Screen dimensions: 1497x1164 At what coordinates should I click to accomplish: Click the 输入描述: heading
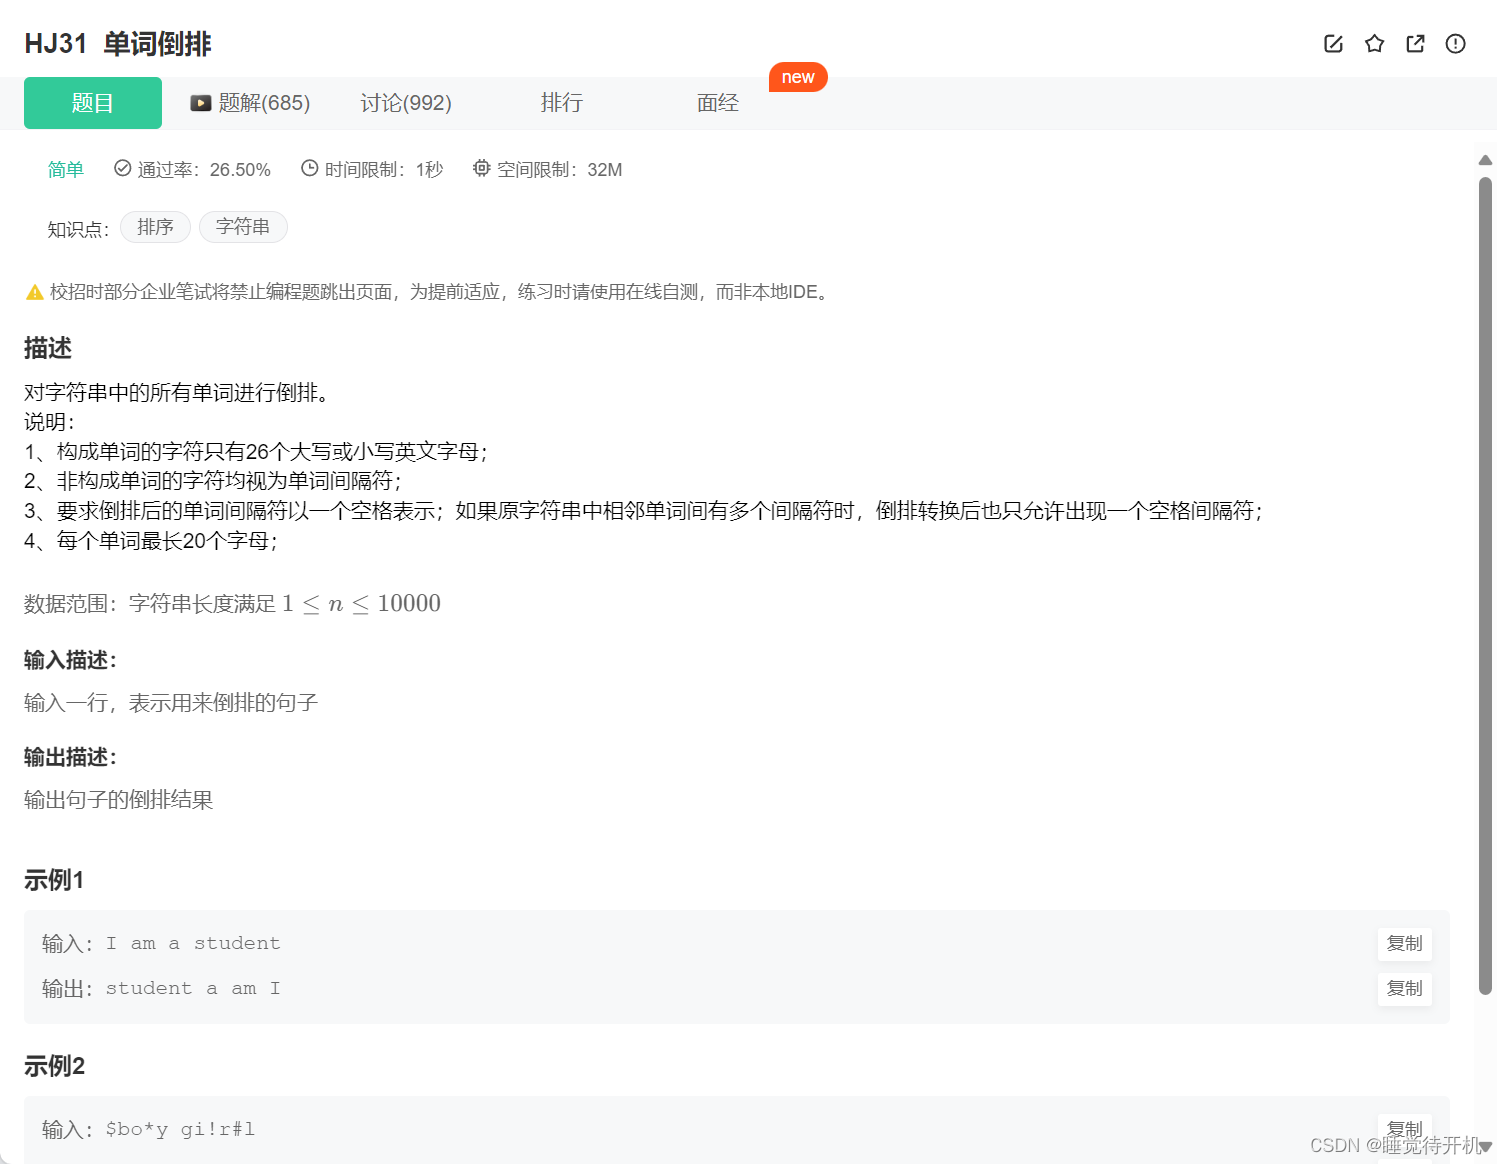coord(70,660)
